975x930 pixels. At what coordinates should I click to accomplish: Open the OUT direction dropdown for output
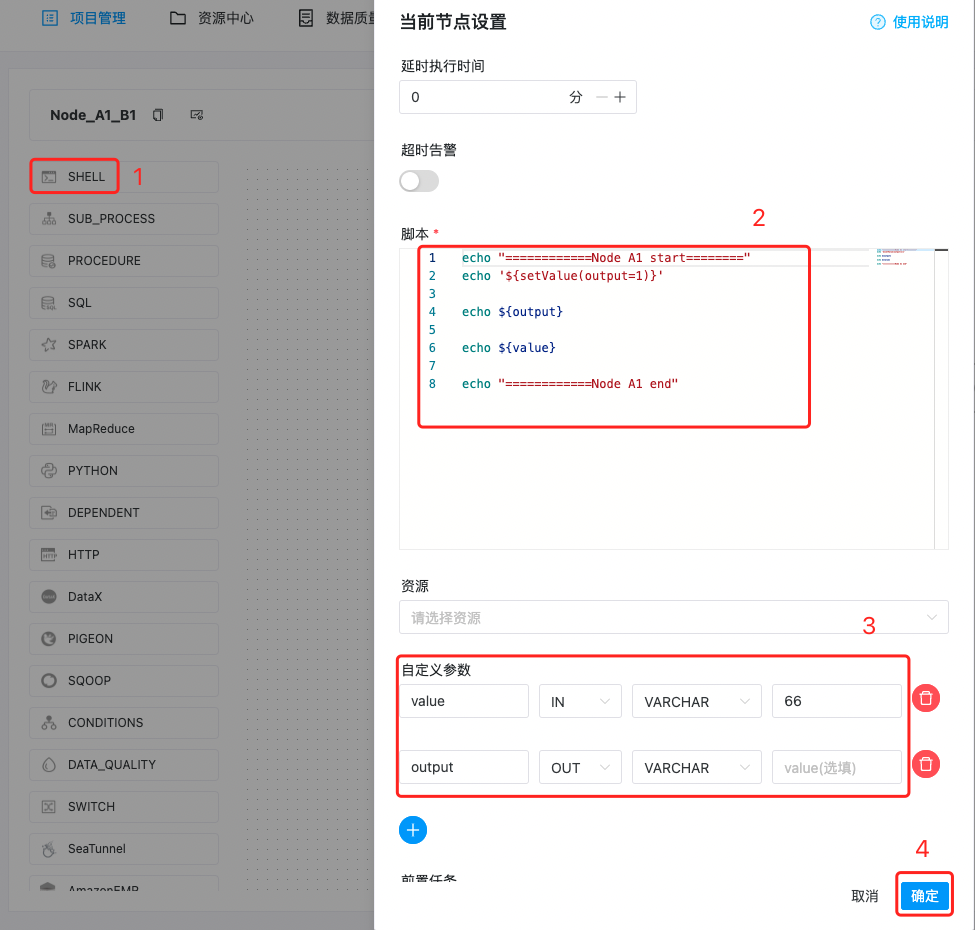[580, 767]
